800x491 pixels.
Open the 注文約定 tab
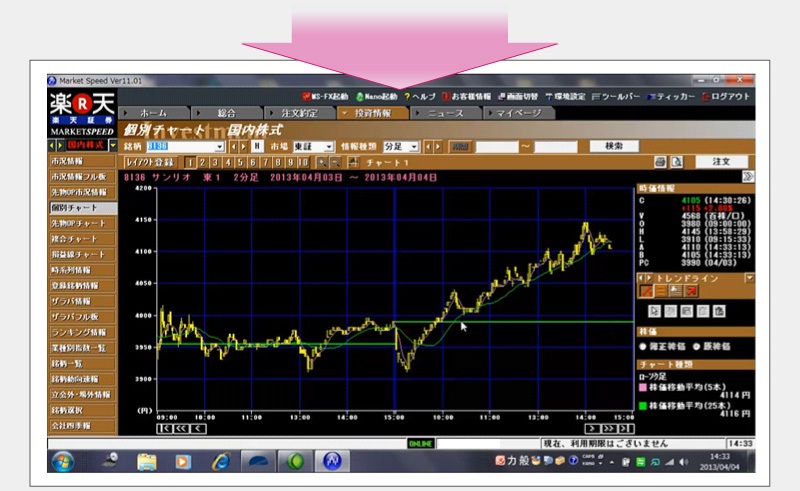[x=300, y=113]
